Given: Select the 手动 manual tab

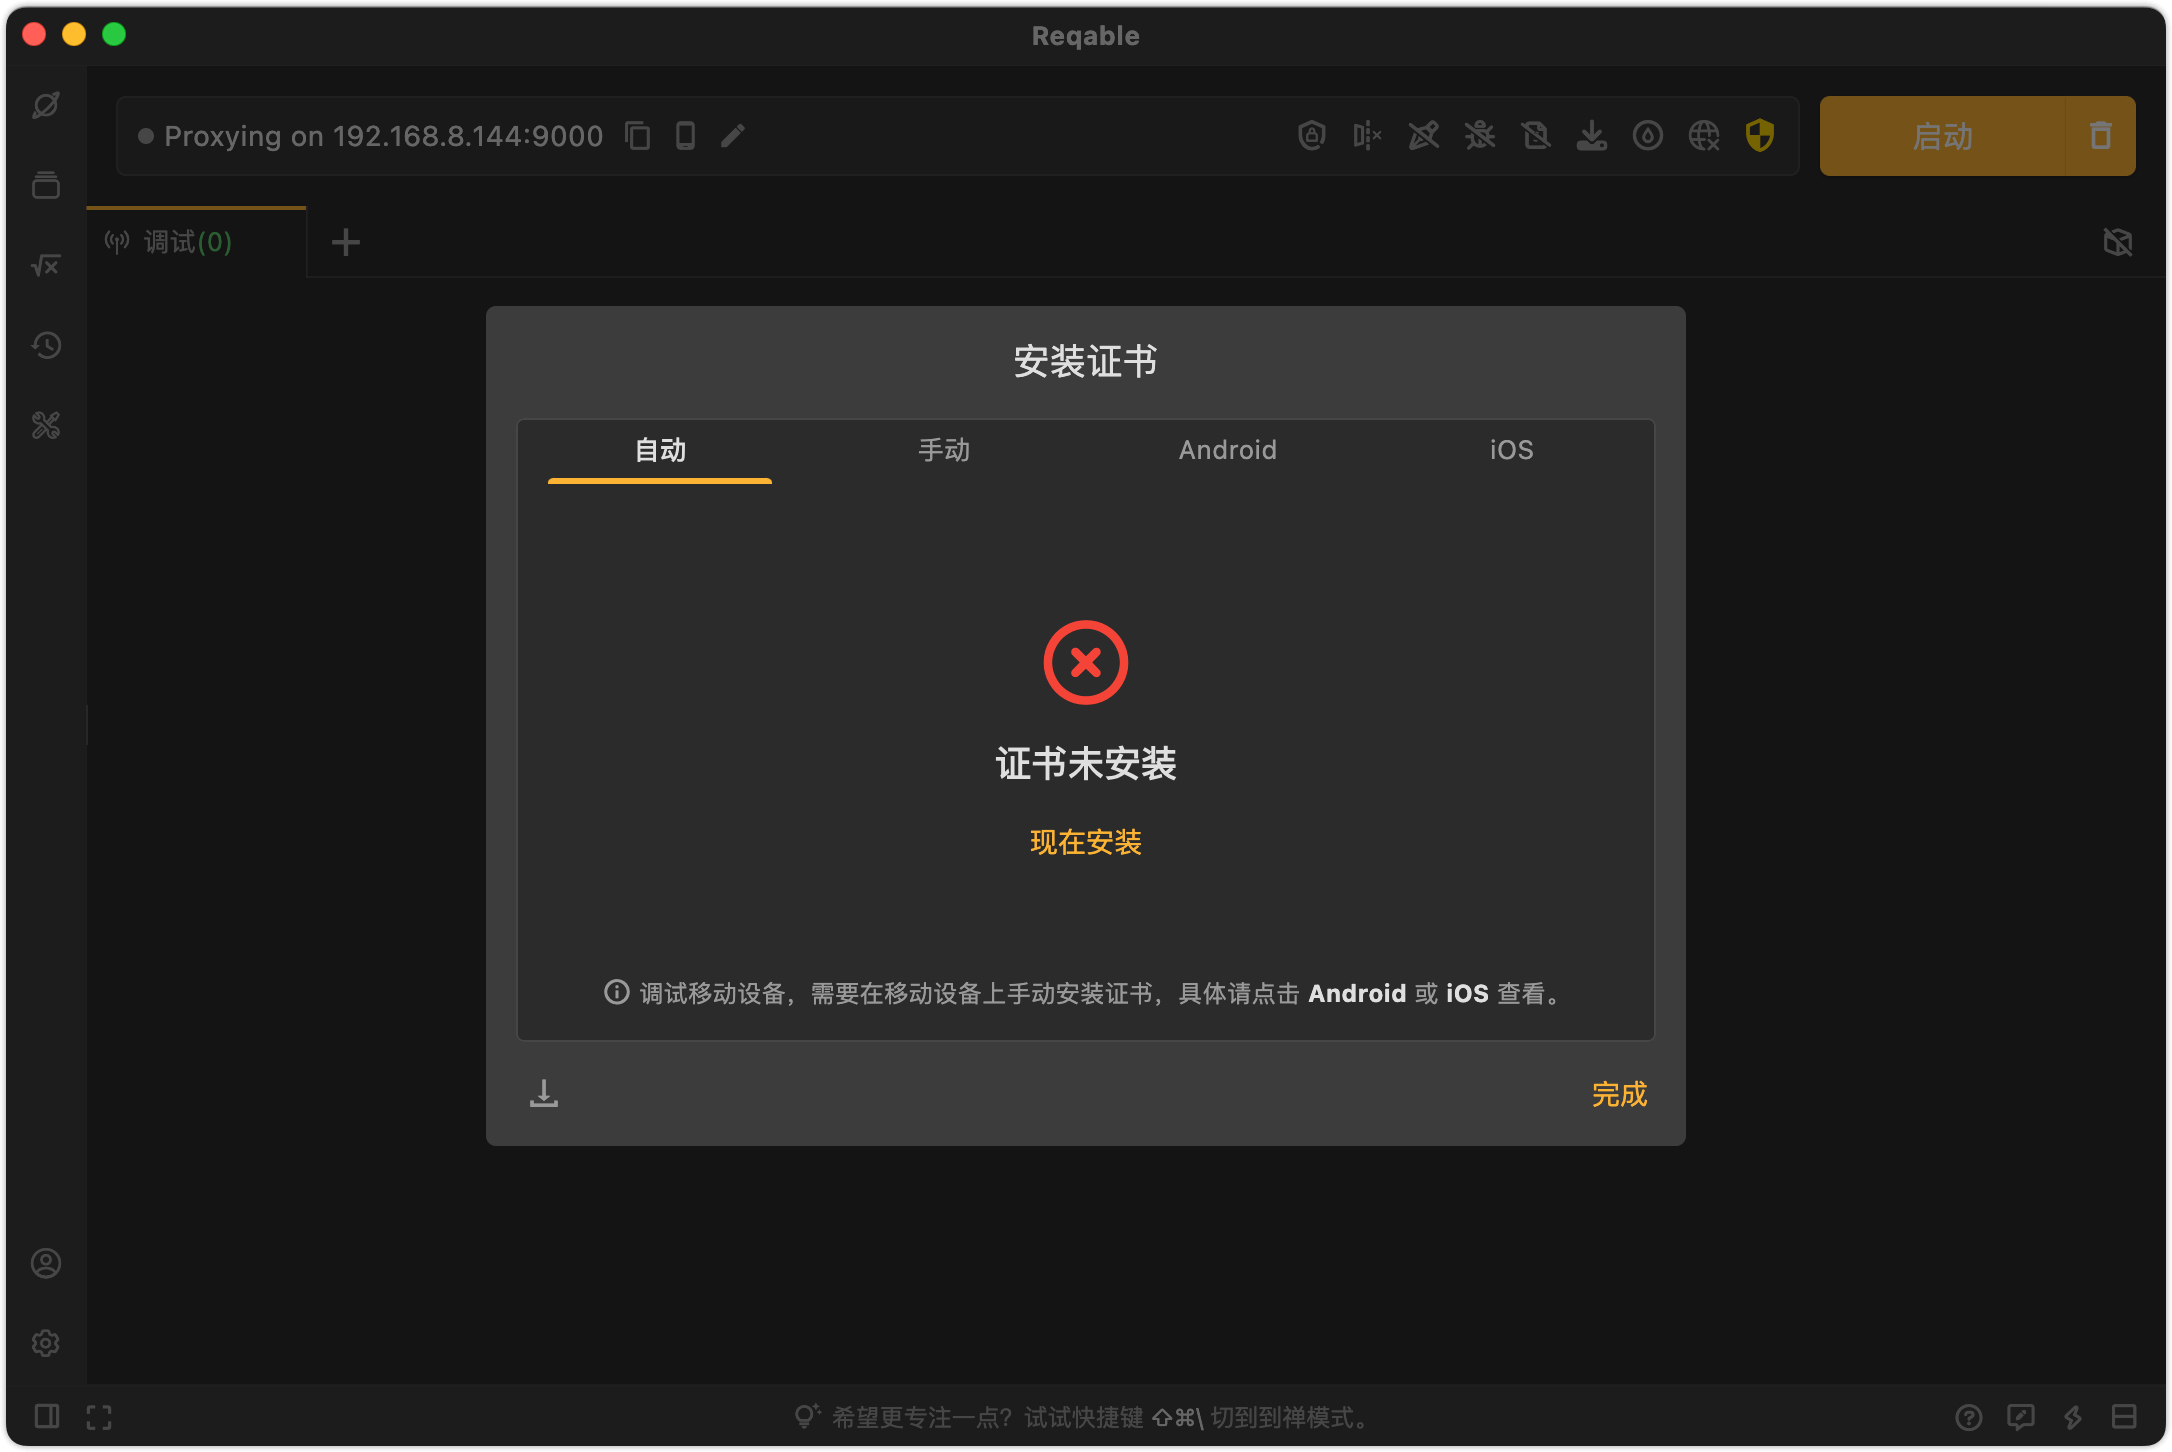Looking at the screenshot, I should click(943, 450).
